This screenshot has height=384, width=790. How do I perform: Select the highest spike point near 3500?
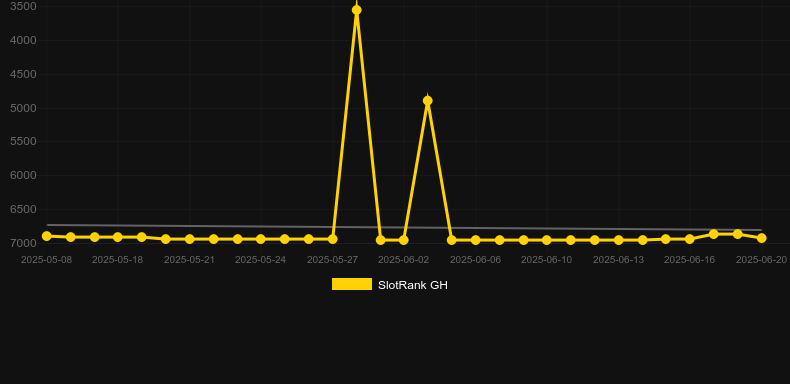pos(357,10)
